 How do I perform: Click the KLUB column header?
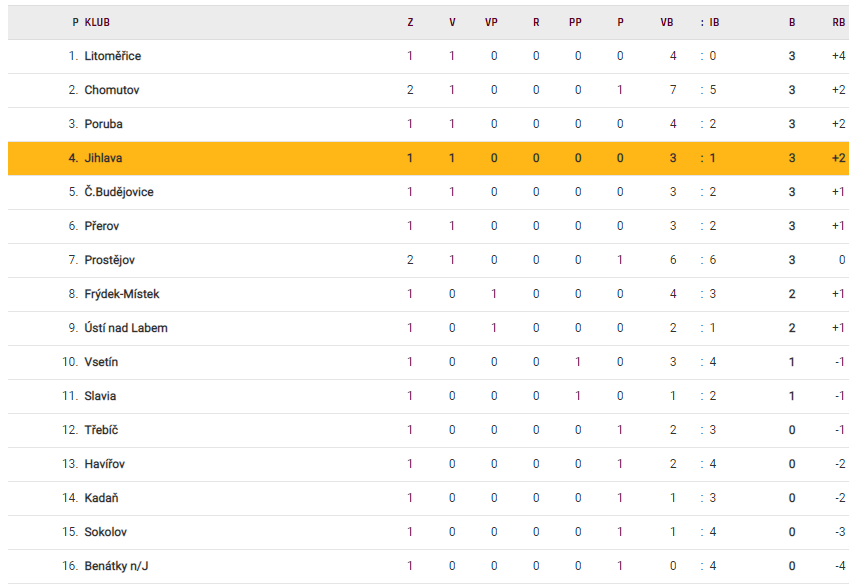click(x=97, y=22)
